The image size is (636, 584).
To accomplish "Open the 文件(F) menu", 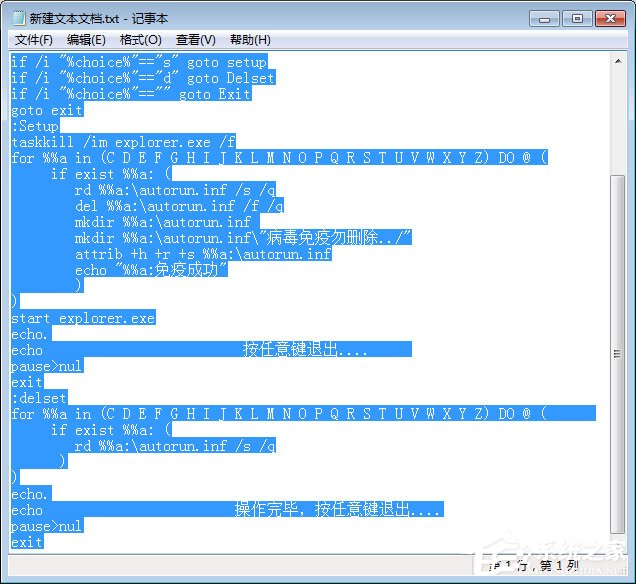I will pyautogui.click(x=34, y=40).
